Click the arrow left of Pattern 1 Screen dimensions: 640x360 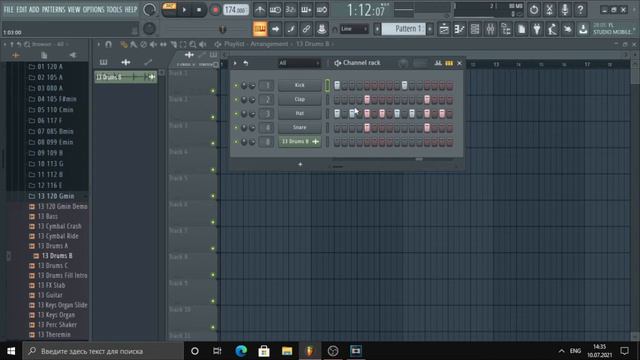377,29
